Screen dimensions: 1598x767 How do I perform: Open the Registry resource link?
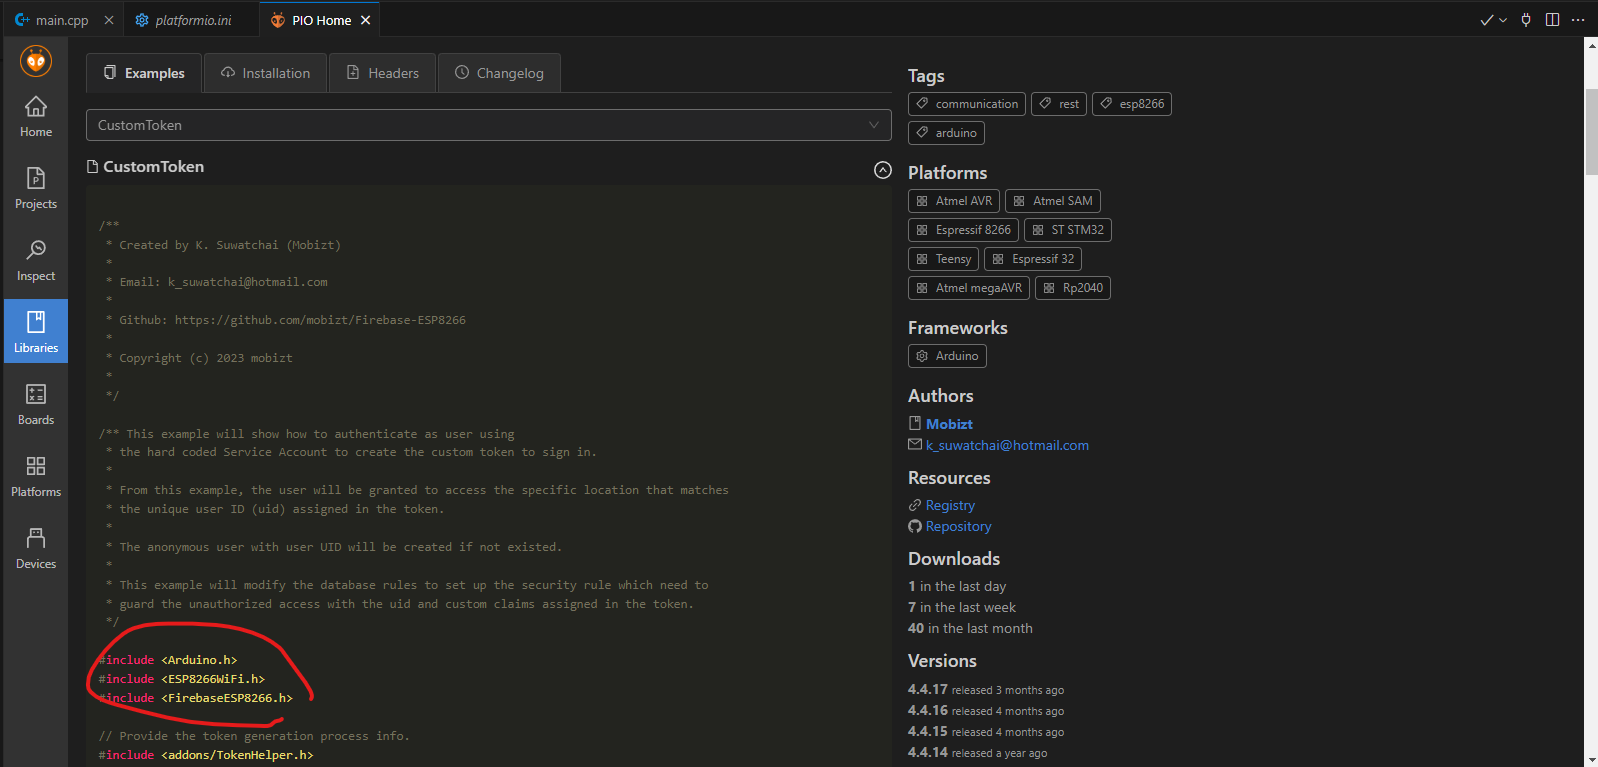tap(950, 505)
